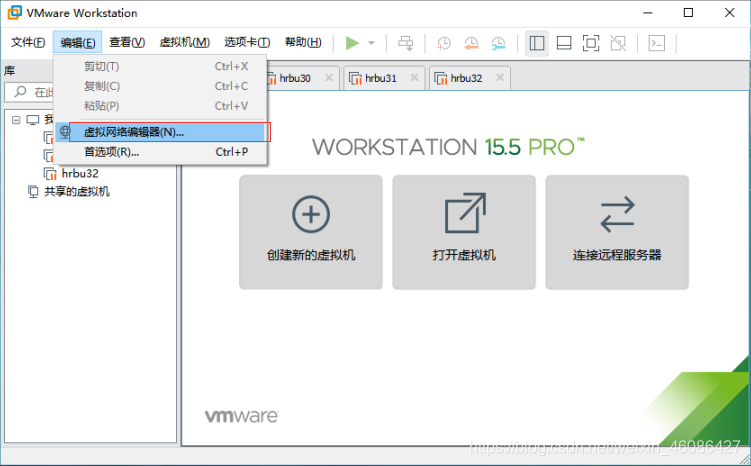Select hrbu32 in the library tree
Image resolution: width=751 pixels, height=466 pixels.
tap(80, 173)
